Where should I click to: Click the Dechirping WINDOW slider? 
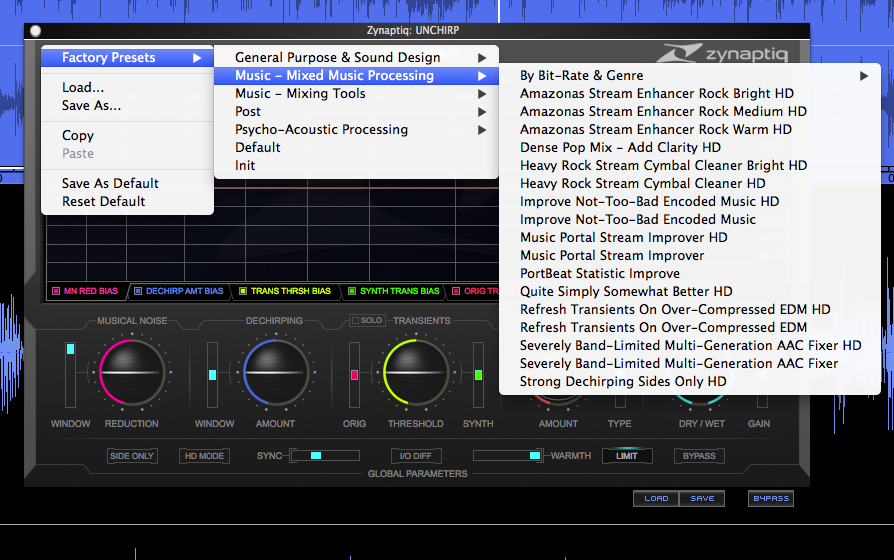(212, 375)
